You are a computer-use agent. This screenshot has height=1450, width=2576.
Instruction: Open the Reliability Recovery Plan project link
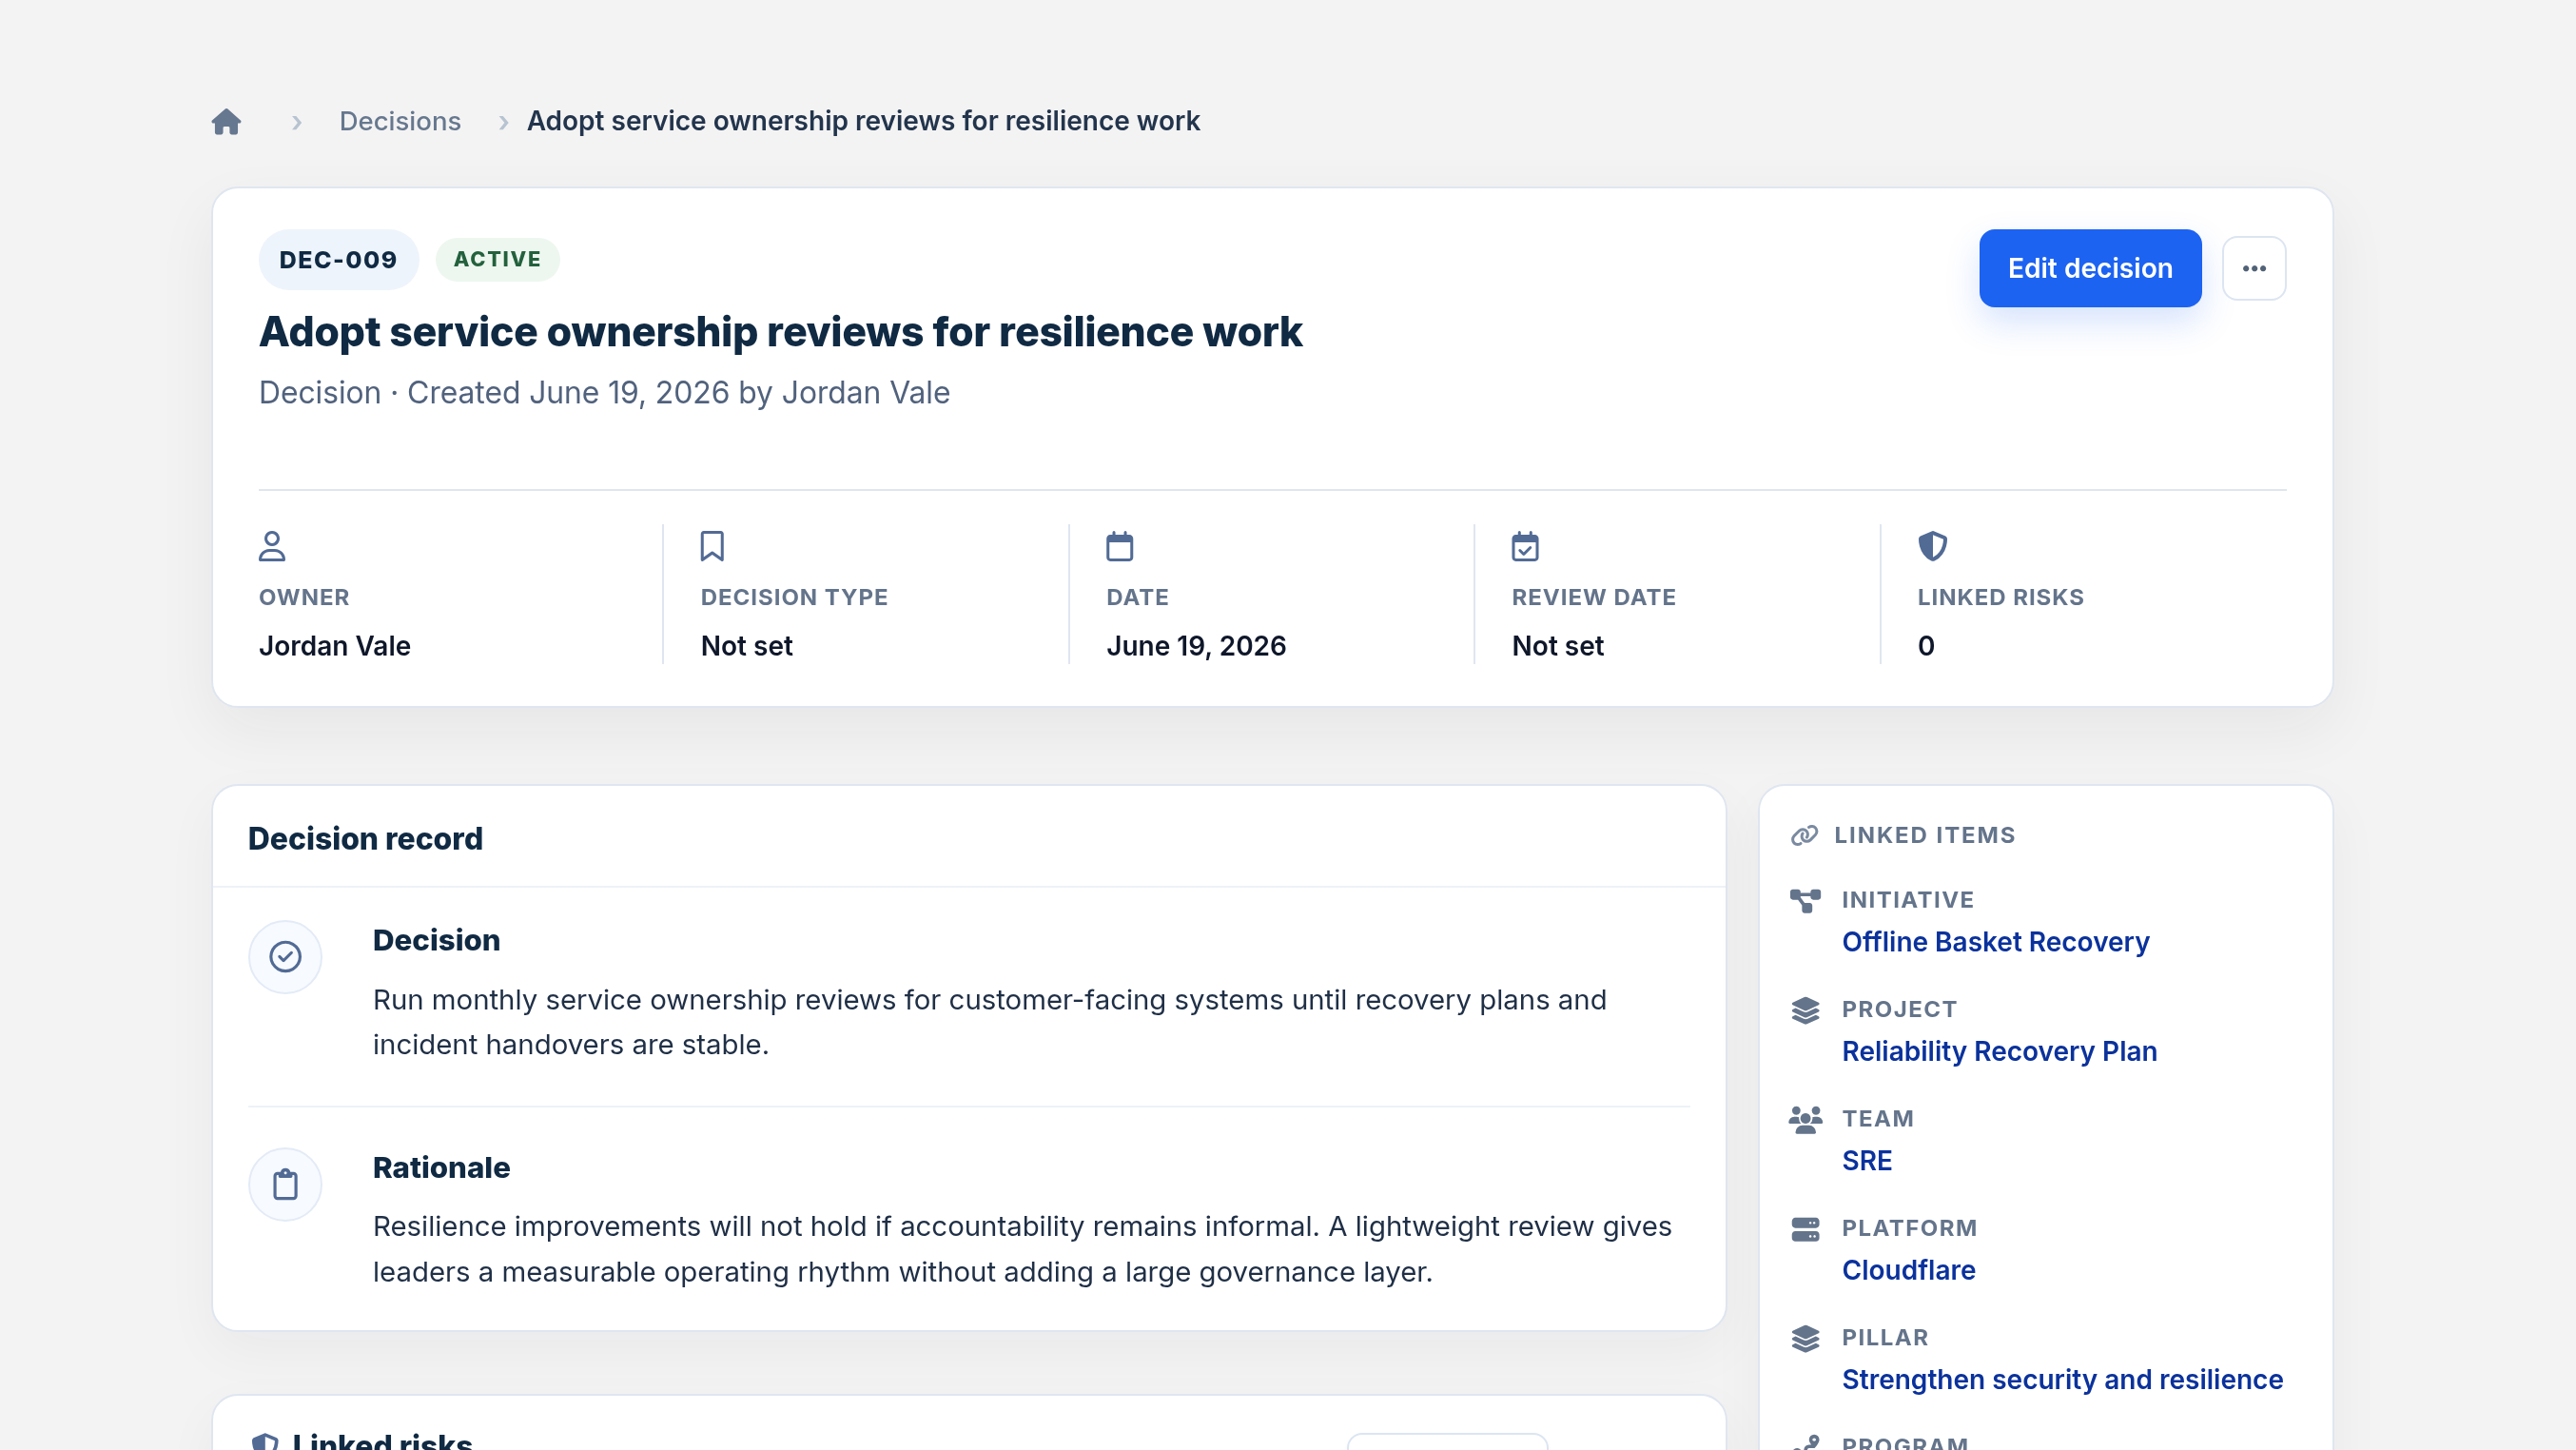click(x=1999, y=1051)
